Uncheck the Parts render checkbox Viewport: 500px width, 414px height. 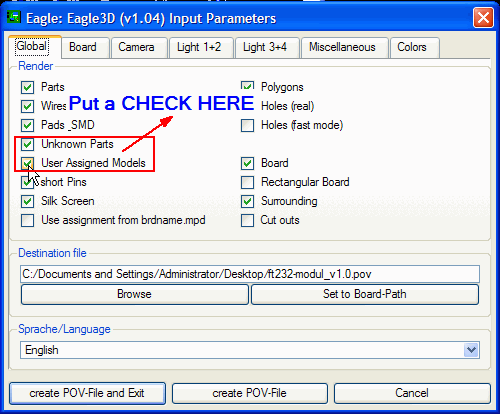tap(27, 87)
